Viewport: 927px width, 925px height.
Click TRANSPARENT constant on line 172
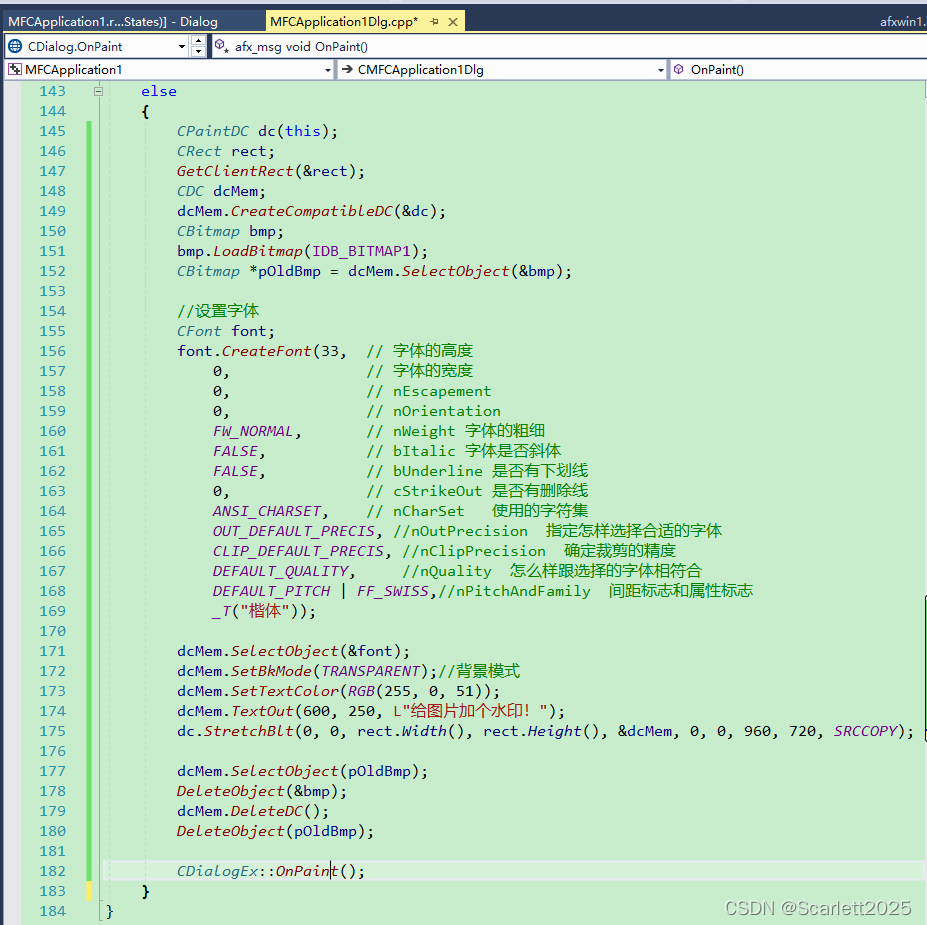[371, 671]
